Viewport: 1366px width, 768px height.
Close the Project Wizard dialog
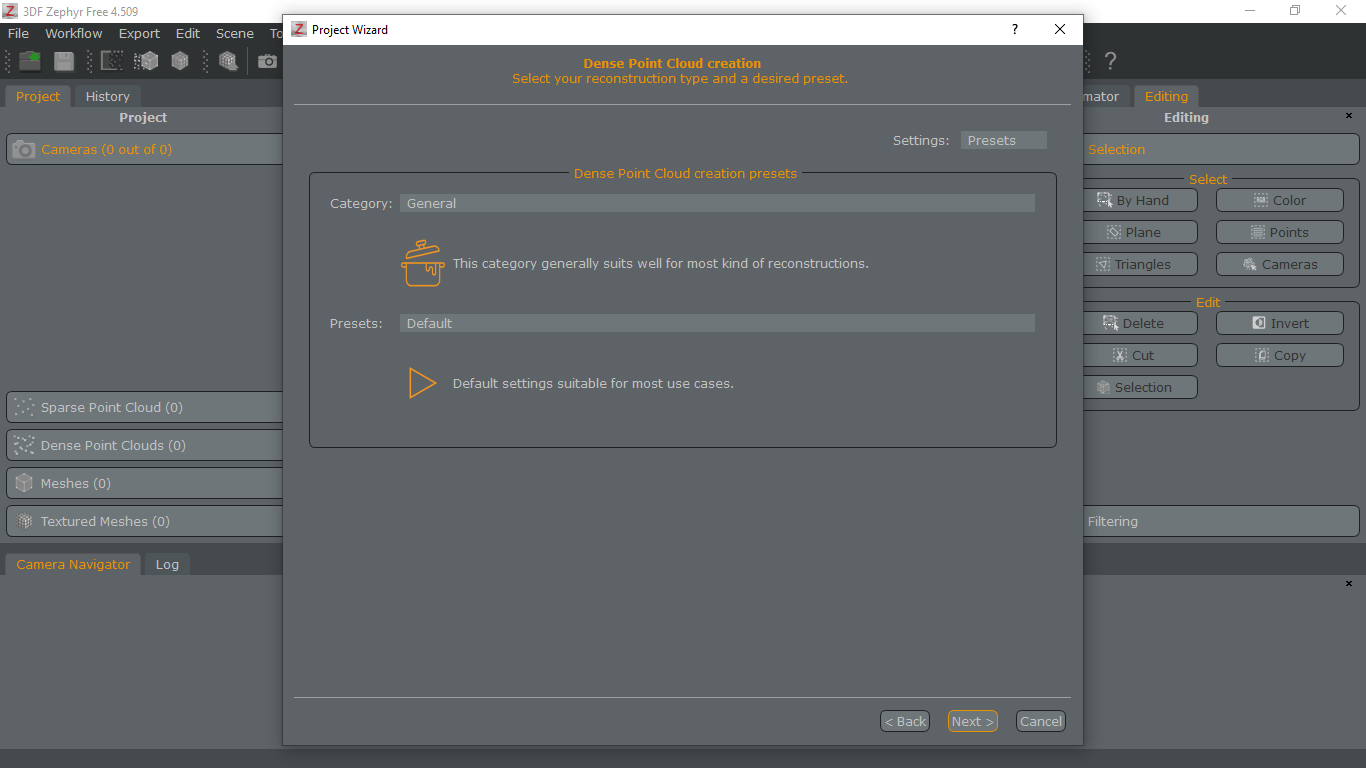pos(1060,29)
